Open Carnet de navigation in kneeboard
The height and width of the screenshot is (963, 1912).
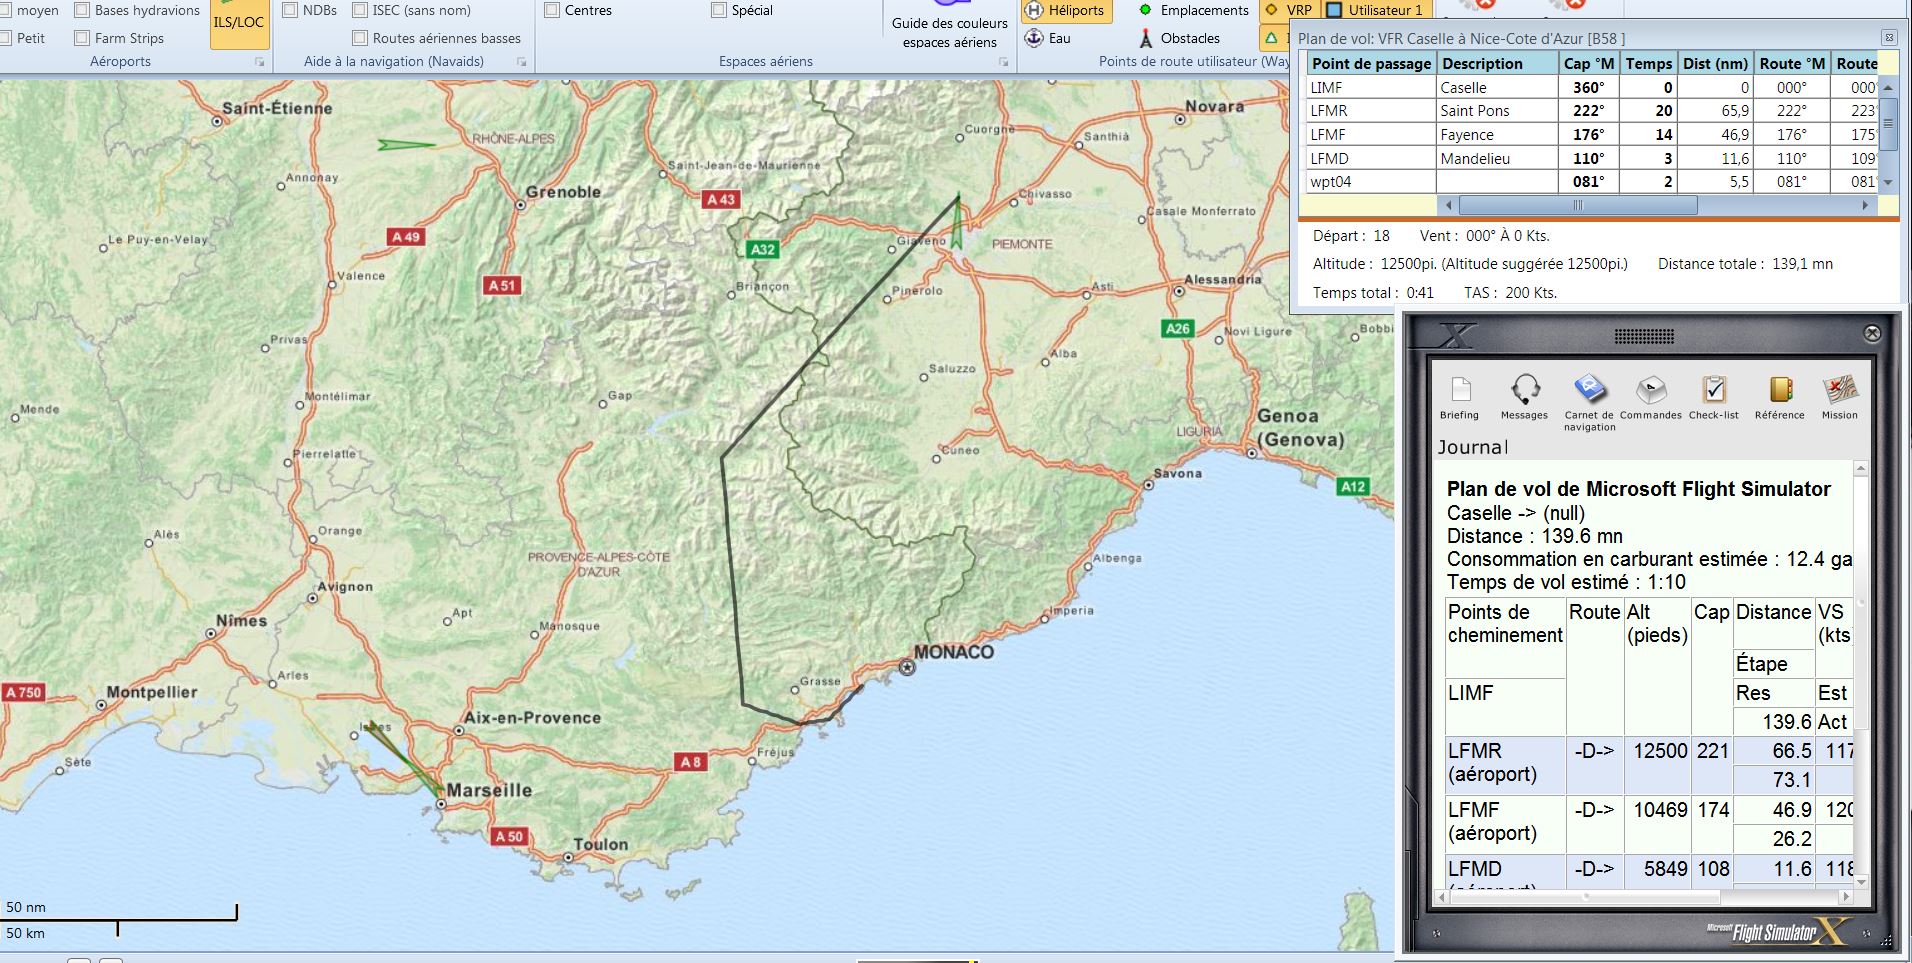[x=1589, y=402]
